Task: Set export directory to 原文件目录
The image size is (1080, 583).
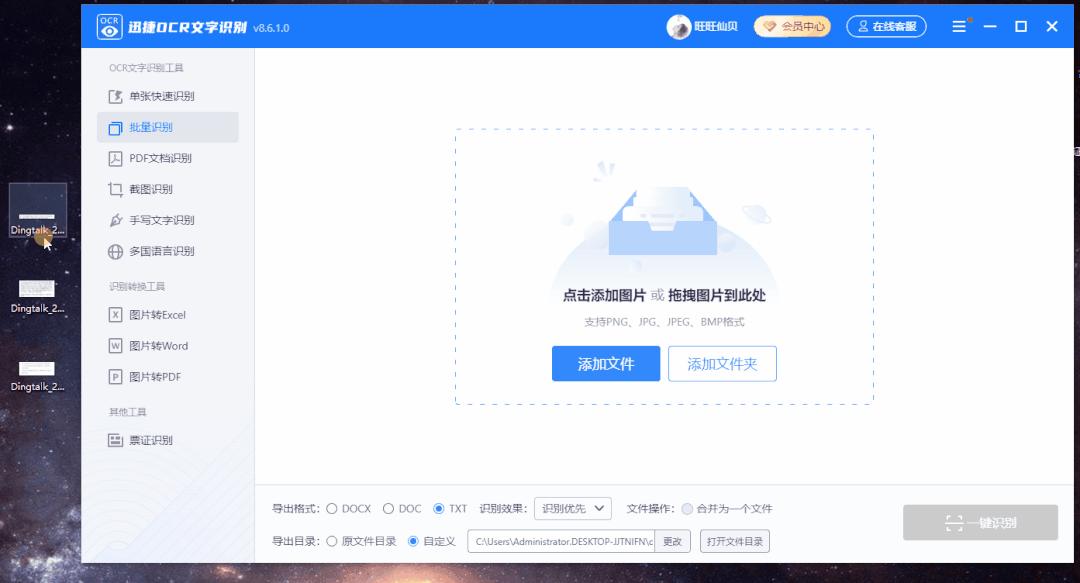Action: pyautogui.click(x=335, y=540)
